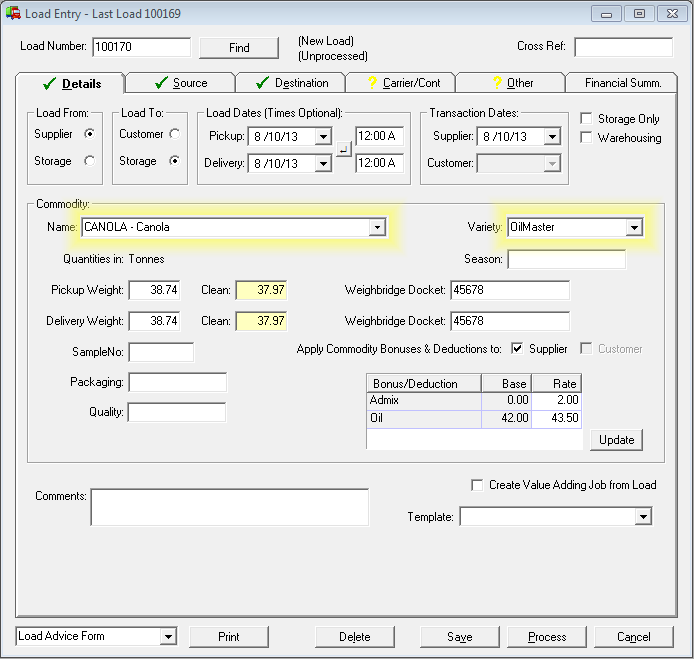
Task: Click the small copy-date button between pickup and delivery
Action: point(343,149)
